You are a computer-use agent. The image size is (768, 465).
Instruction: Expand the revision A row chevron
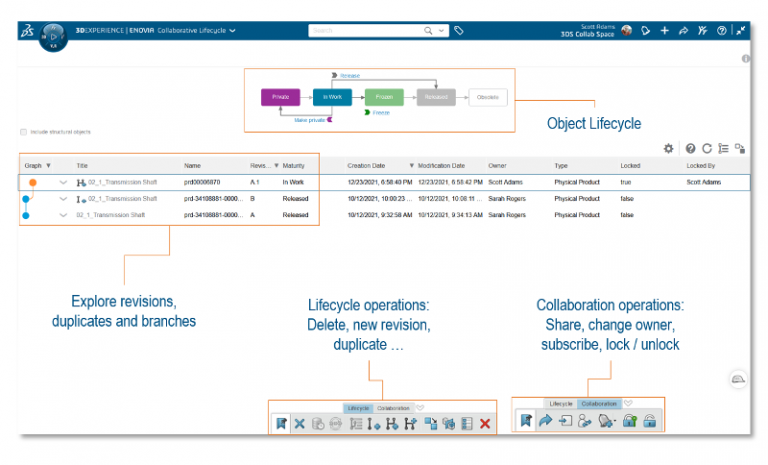point(63,215)
